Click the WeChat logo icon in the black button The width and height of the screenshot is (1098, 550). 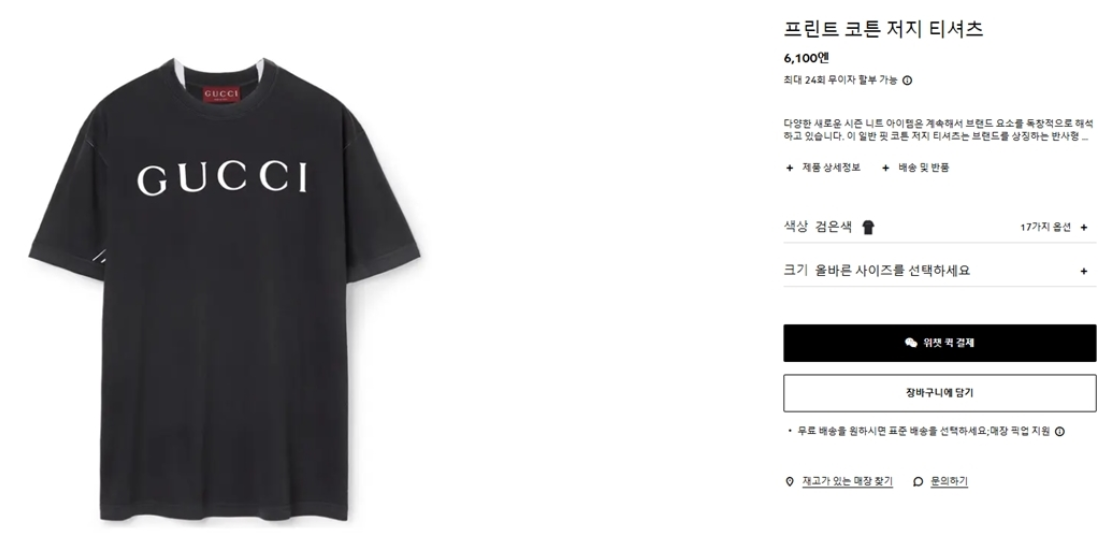pos(910,343)
